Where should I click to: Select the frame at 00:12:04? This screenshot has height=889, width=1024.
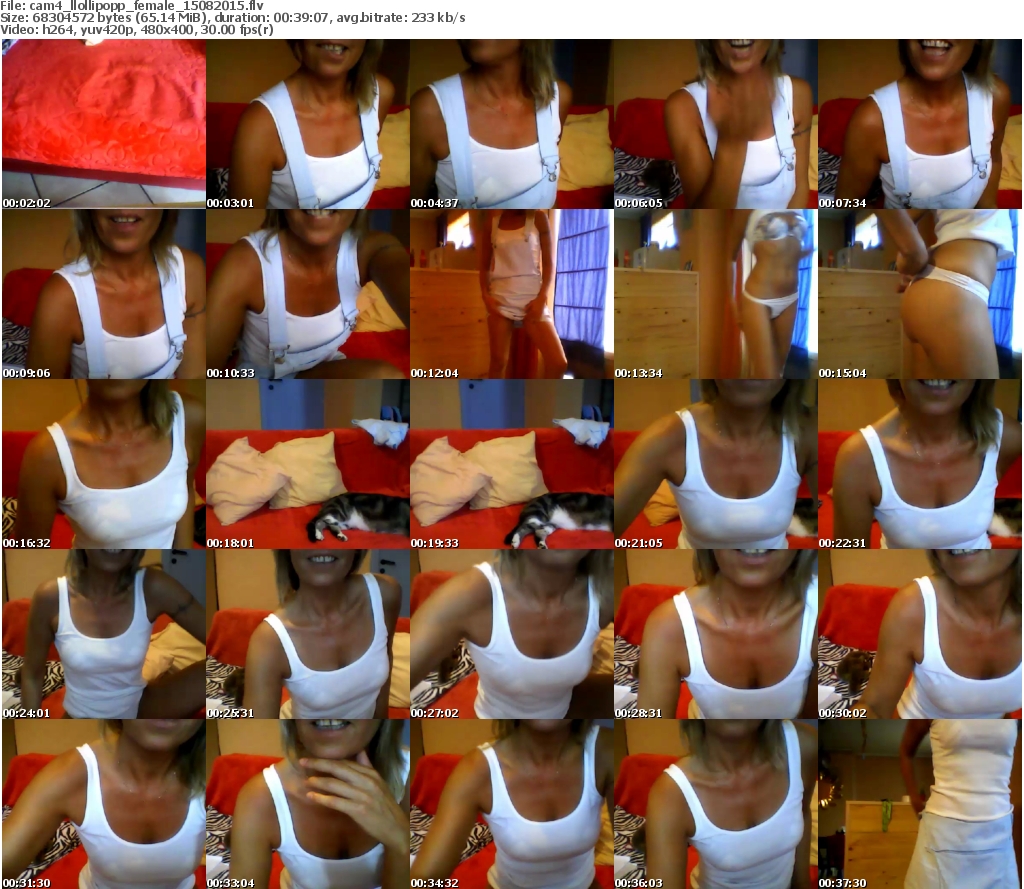512,294
